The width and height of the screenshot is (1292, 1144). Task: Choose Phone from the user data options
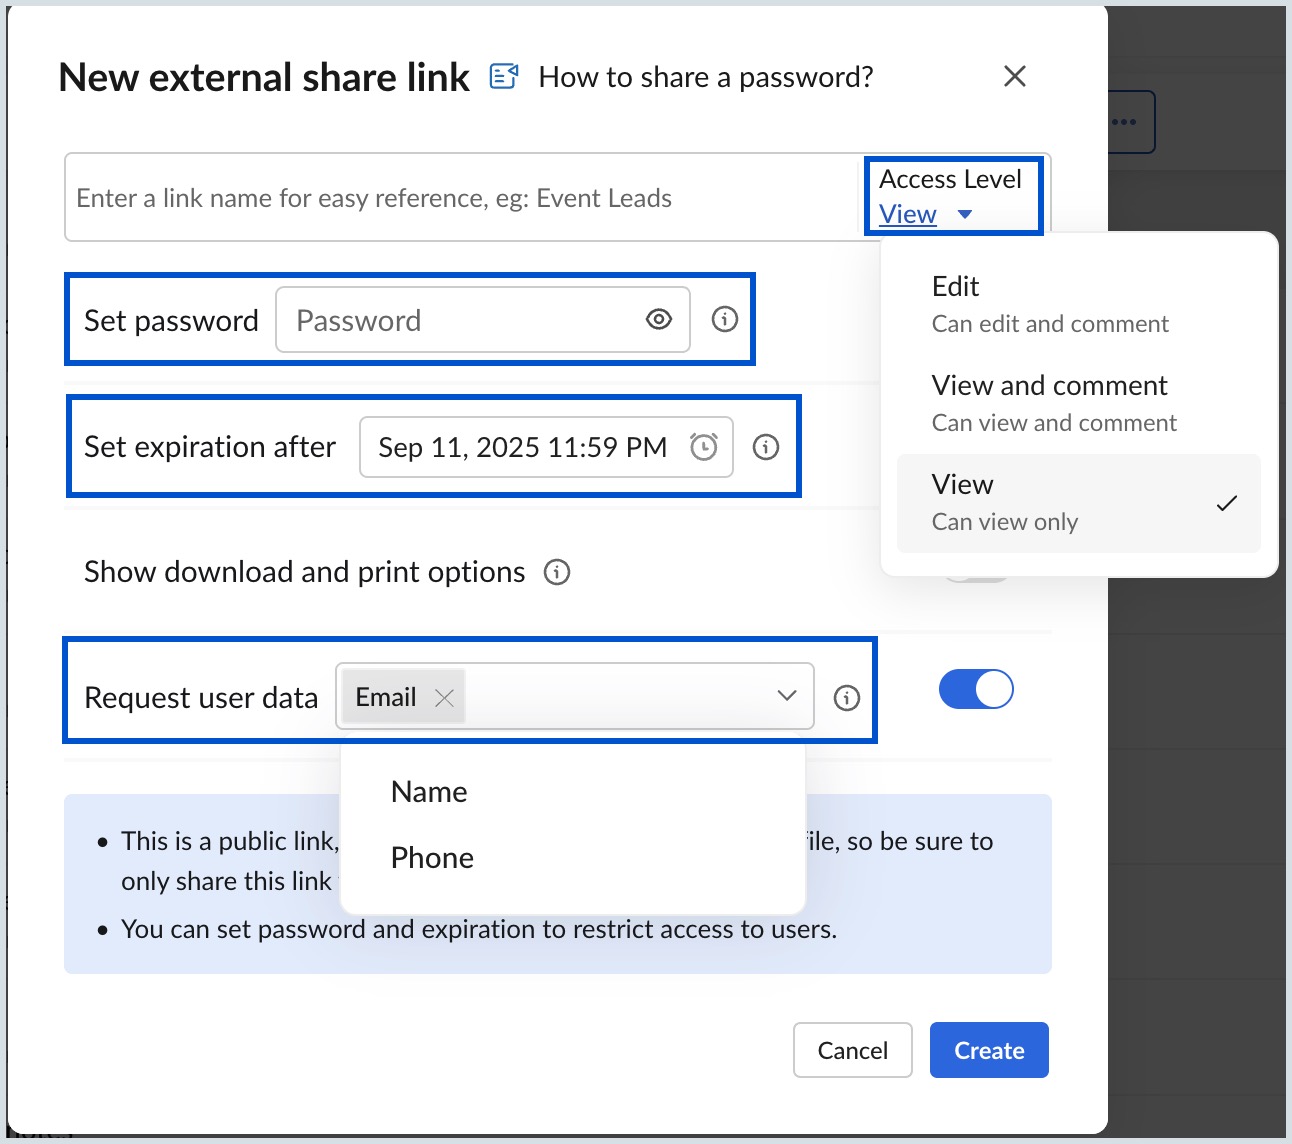pos(432,857)
